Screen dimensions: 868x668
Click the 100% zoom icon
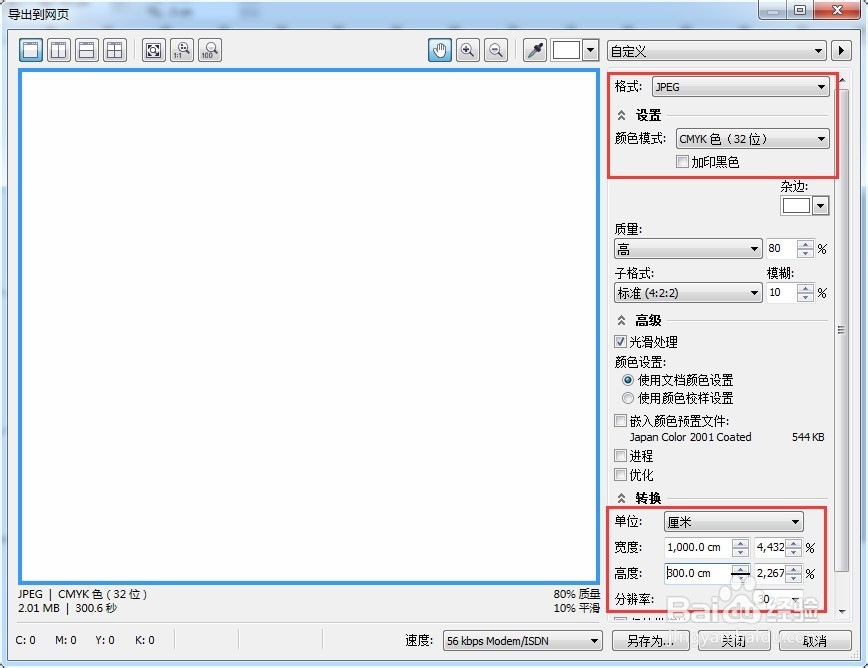pyautogui.click(x=210, y=50)
